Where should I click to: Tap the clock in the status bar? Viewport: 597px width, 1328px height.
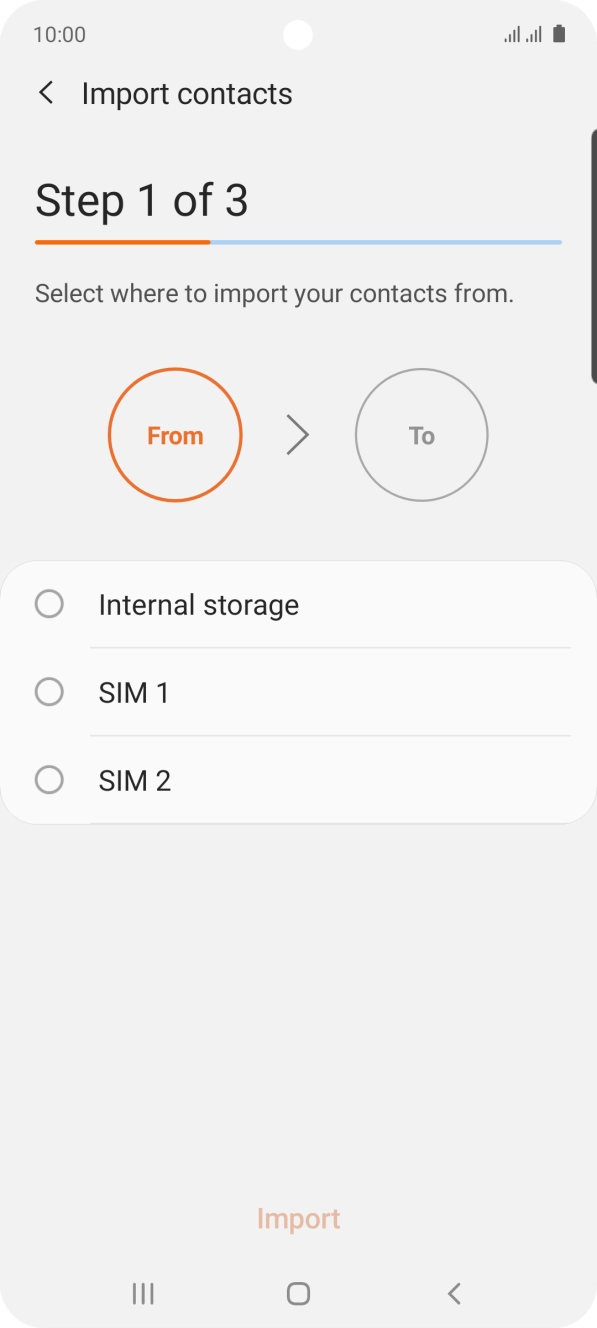click(59, 33)
